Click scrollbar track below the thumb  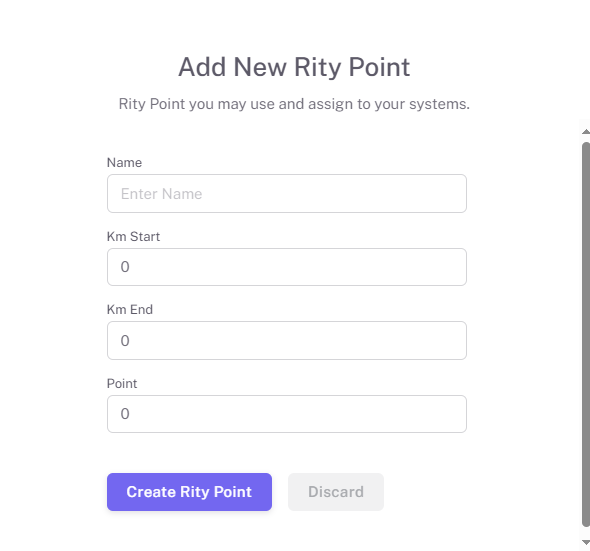[586, 532]
